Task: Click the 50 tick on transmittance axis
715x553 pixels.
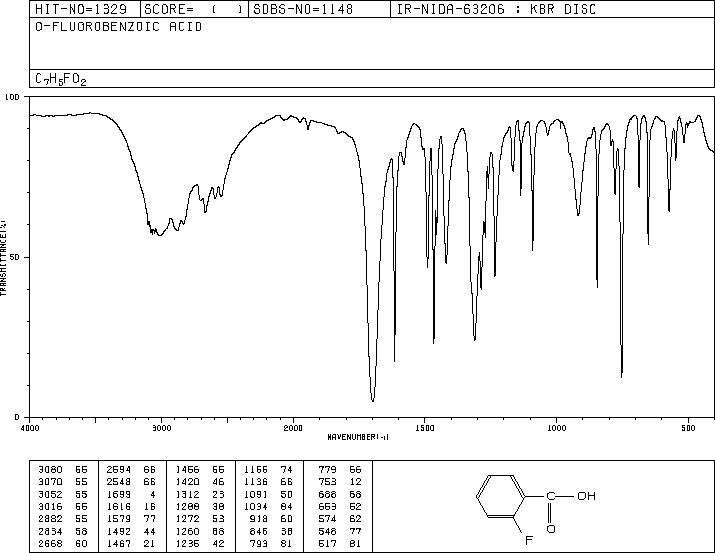Action: 15,257
